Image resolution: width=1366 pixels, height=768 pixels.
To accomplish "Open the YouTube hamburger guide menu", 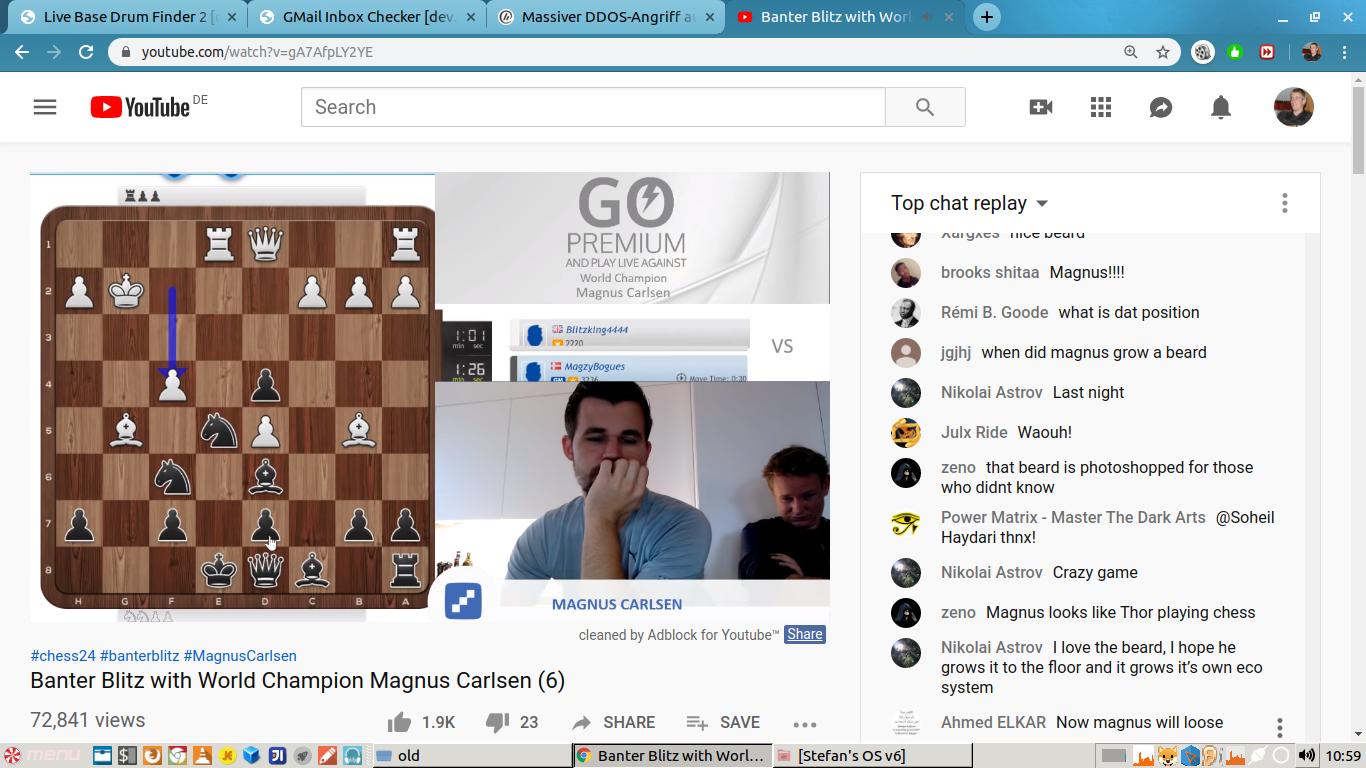I will click(x=45, y=107).
